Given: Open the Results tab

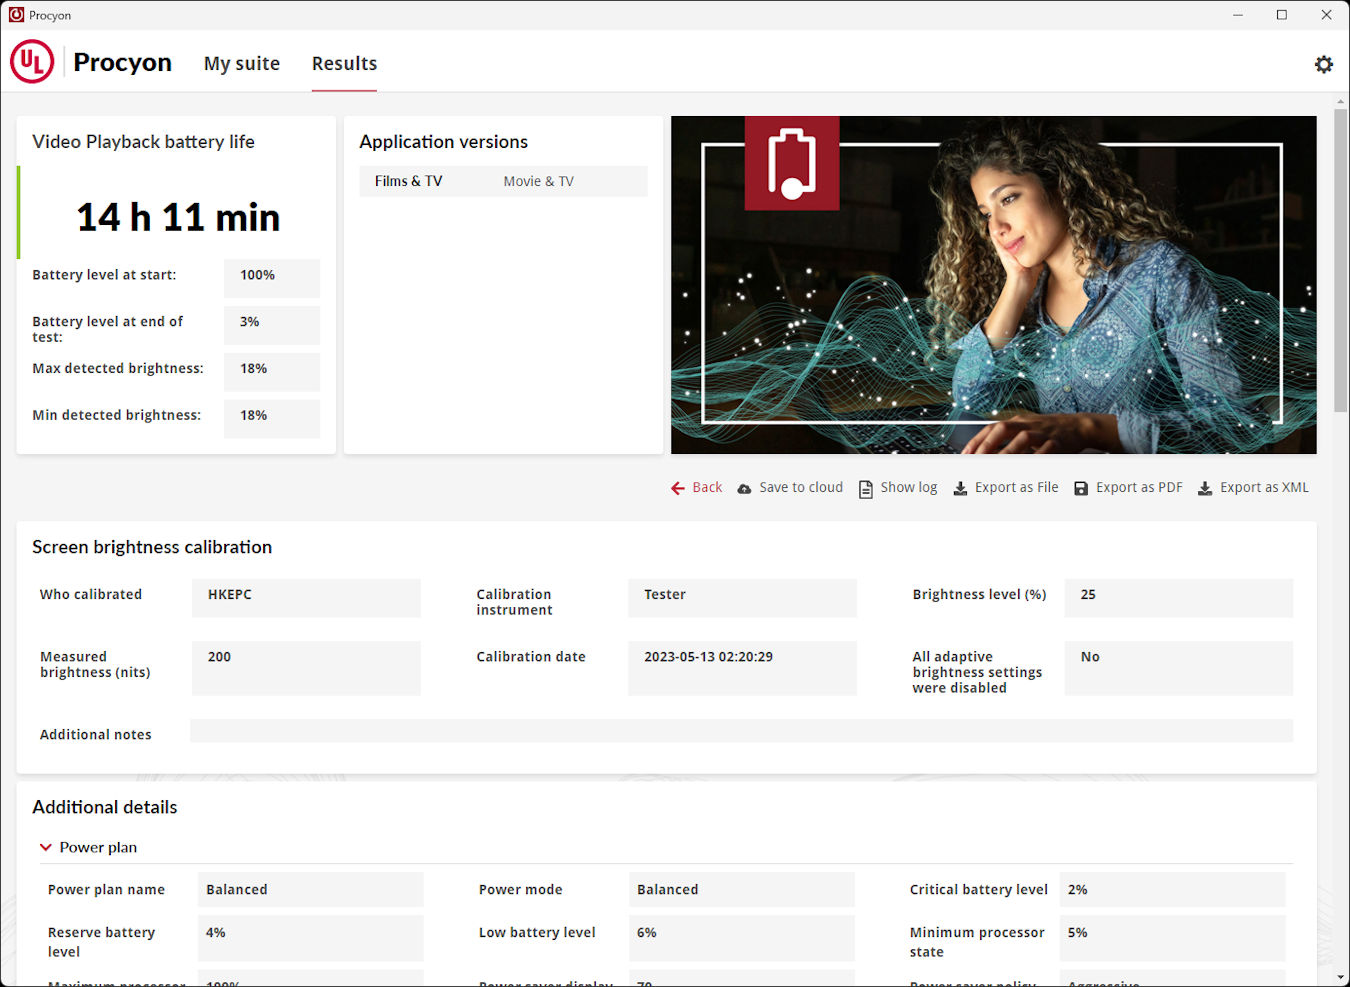Looking at the screenshot, I should (x=344, y=63).
